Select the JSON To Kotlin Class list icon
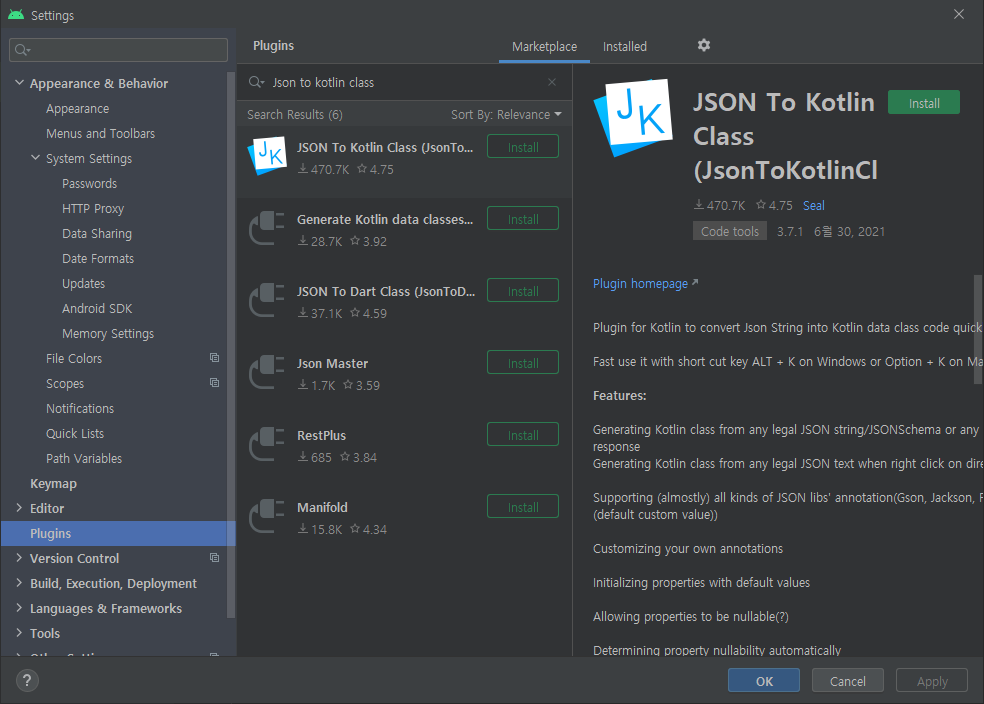The width and height of the screenshot is (984, 704). pos(268,156)
